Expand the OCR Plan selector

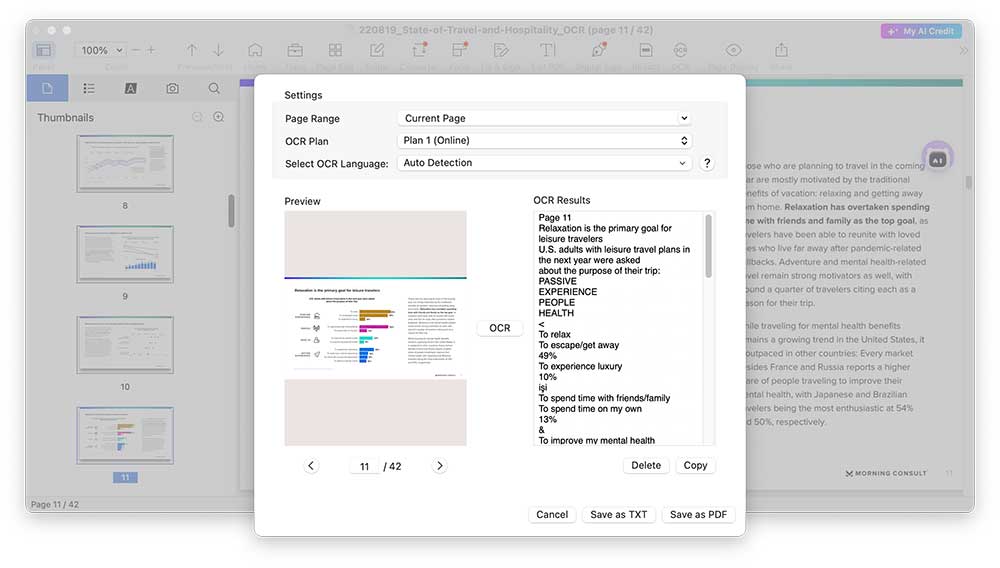[544, 141]
